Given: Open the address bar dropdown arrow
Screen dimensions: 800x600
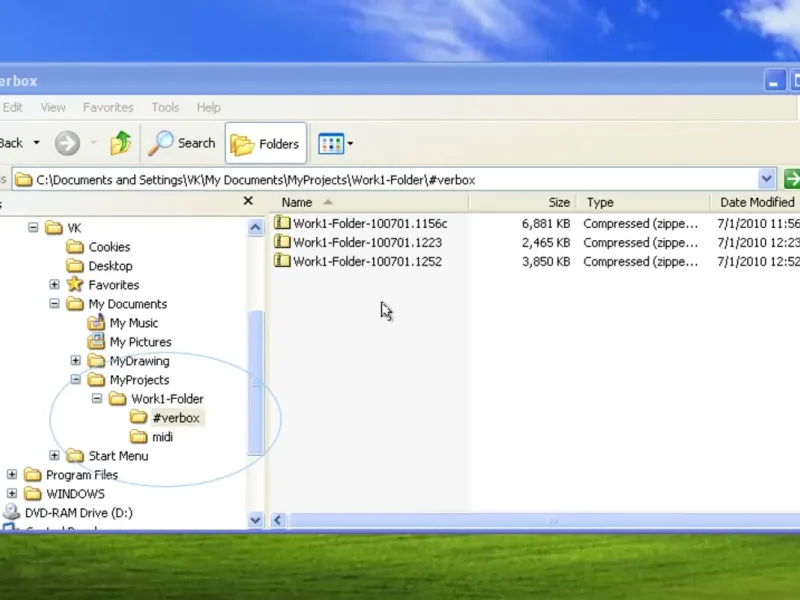Looking at the screenshot, I should 767,180.
